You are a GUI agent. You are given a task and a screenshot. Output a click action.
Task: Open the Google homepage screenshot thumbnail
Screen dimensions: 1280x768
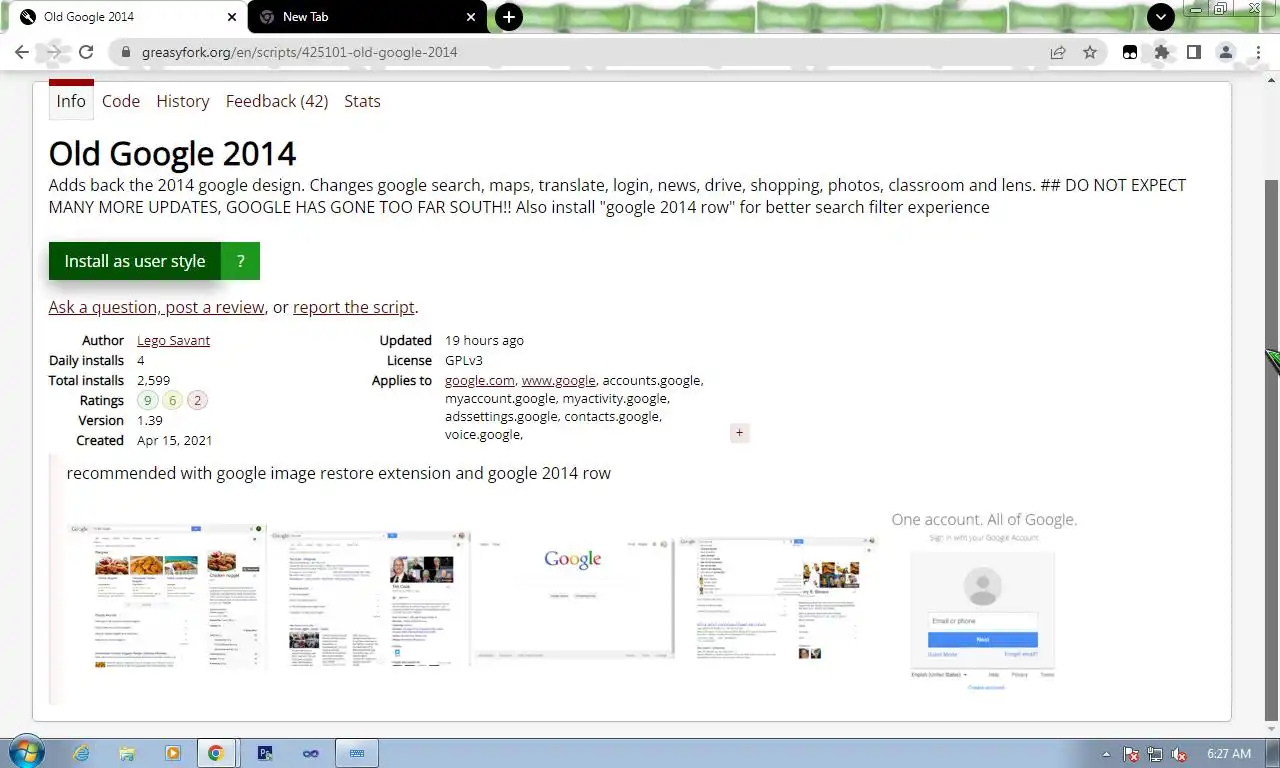pyautogui.click(x=573, y=599)
